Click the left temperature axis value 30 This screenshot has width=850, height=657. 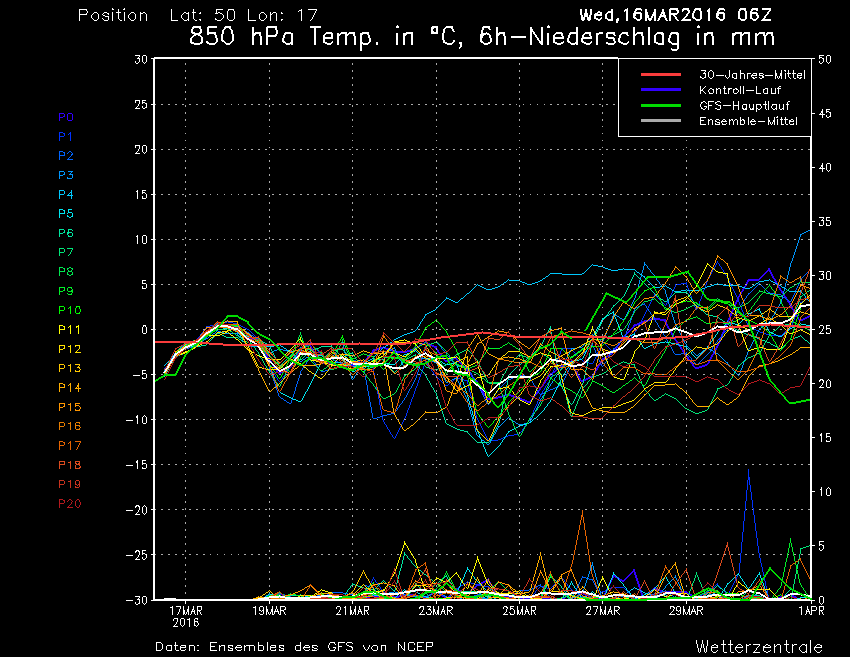(141, 59)
